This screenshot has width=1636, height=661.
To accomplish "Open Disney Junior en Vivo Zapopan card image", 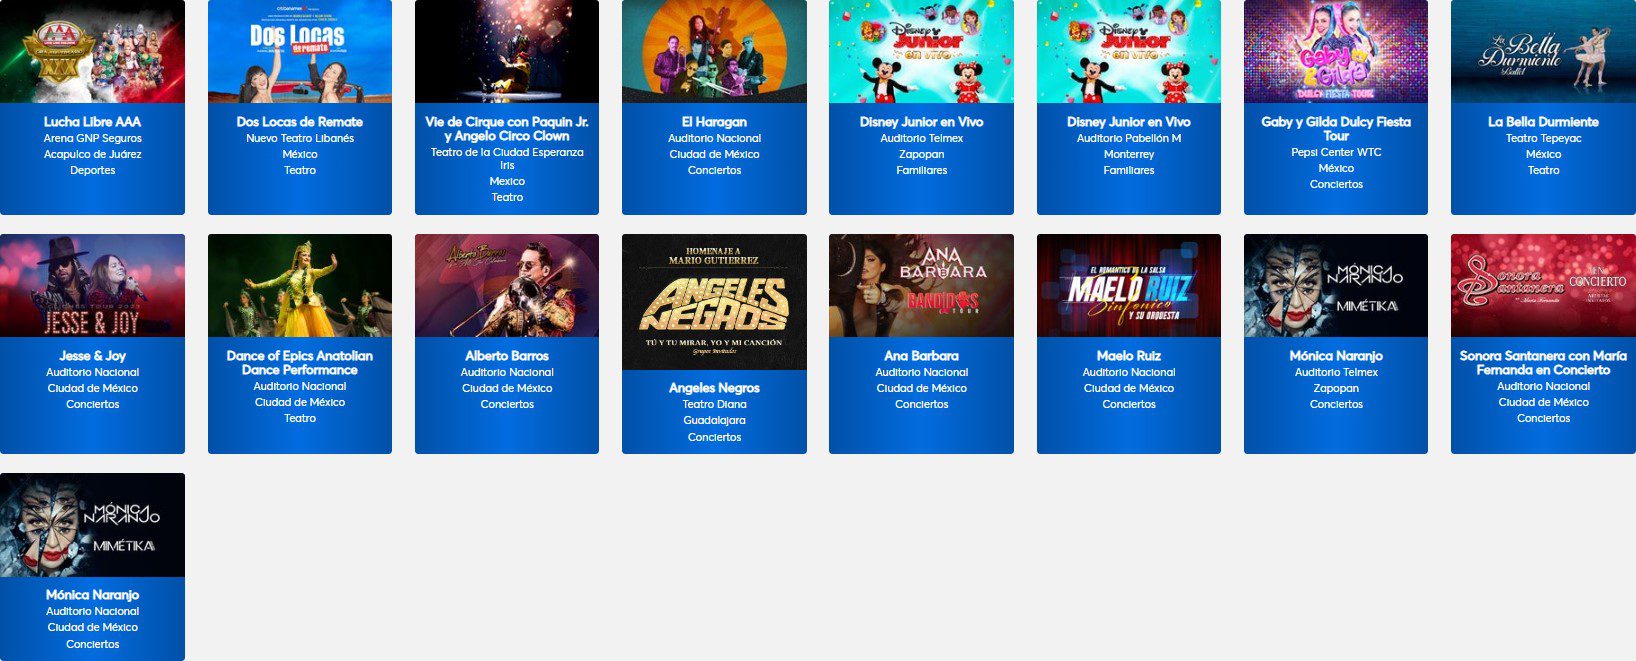I will [x=921, y=51].
